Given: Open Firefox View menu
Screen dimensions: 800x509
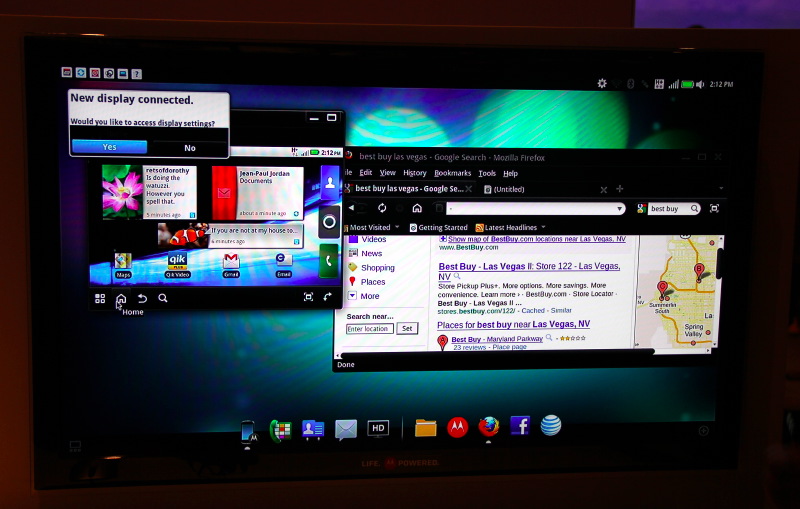Looking at the screenshot, I should (387, 173).
